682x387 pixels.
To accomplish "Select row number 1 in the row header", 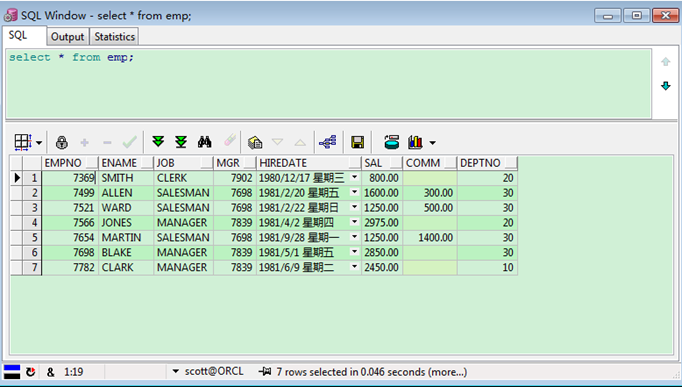I will tap(33, 178).
